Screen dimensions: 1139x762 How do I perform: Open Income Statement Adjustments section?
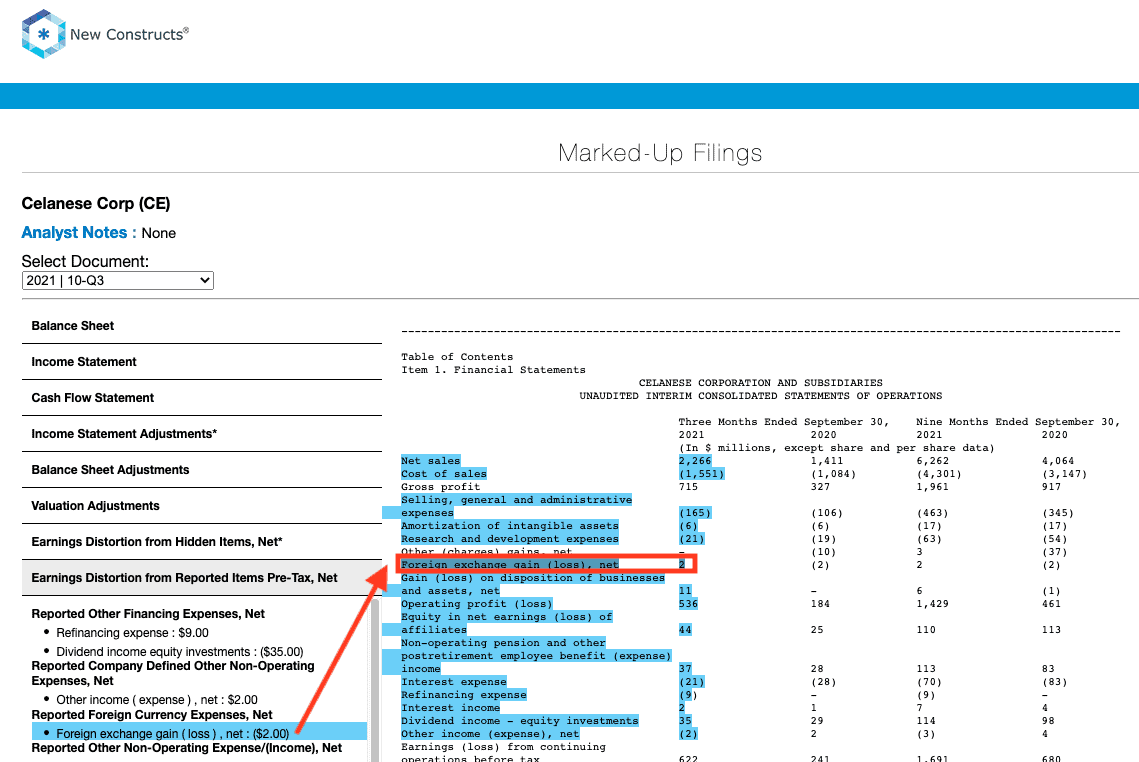point(202,434)
